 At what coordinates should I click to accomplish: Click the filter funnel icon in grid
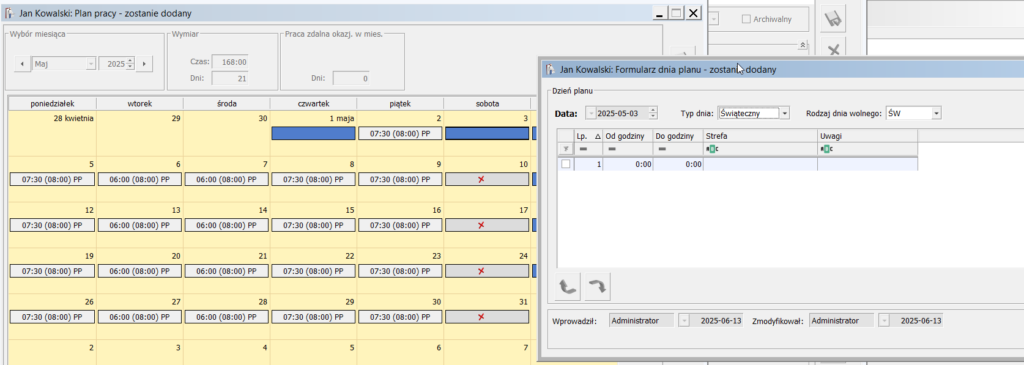pos(566,150)
